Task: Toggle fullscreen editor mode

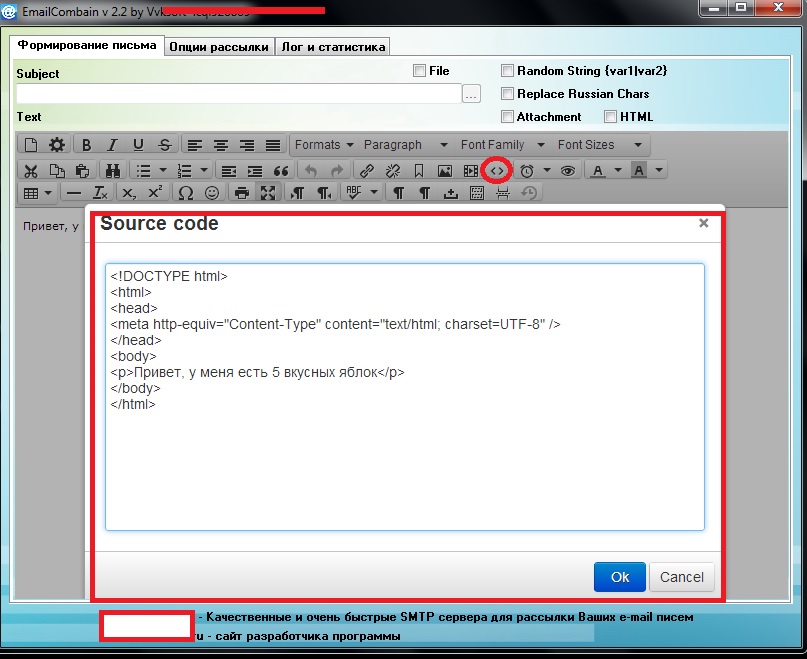Action: 268,193
